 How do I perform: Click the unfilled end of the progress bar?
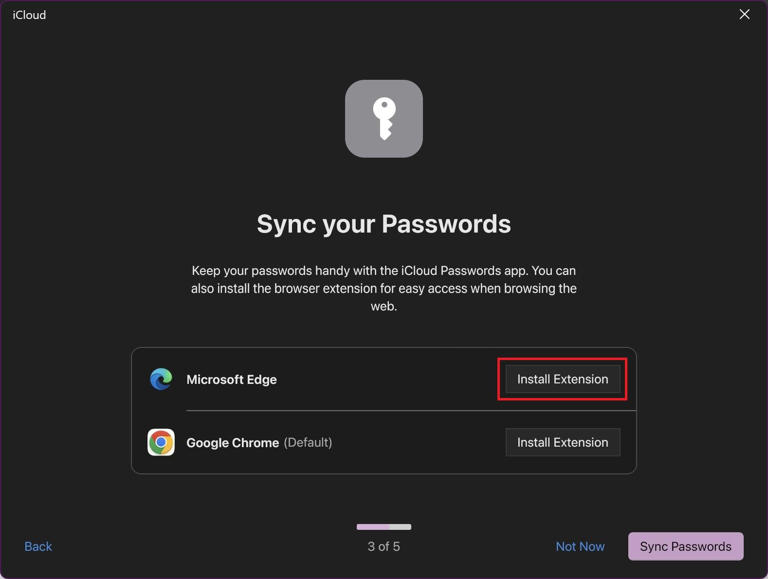tap(401, 527)
